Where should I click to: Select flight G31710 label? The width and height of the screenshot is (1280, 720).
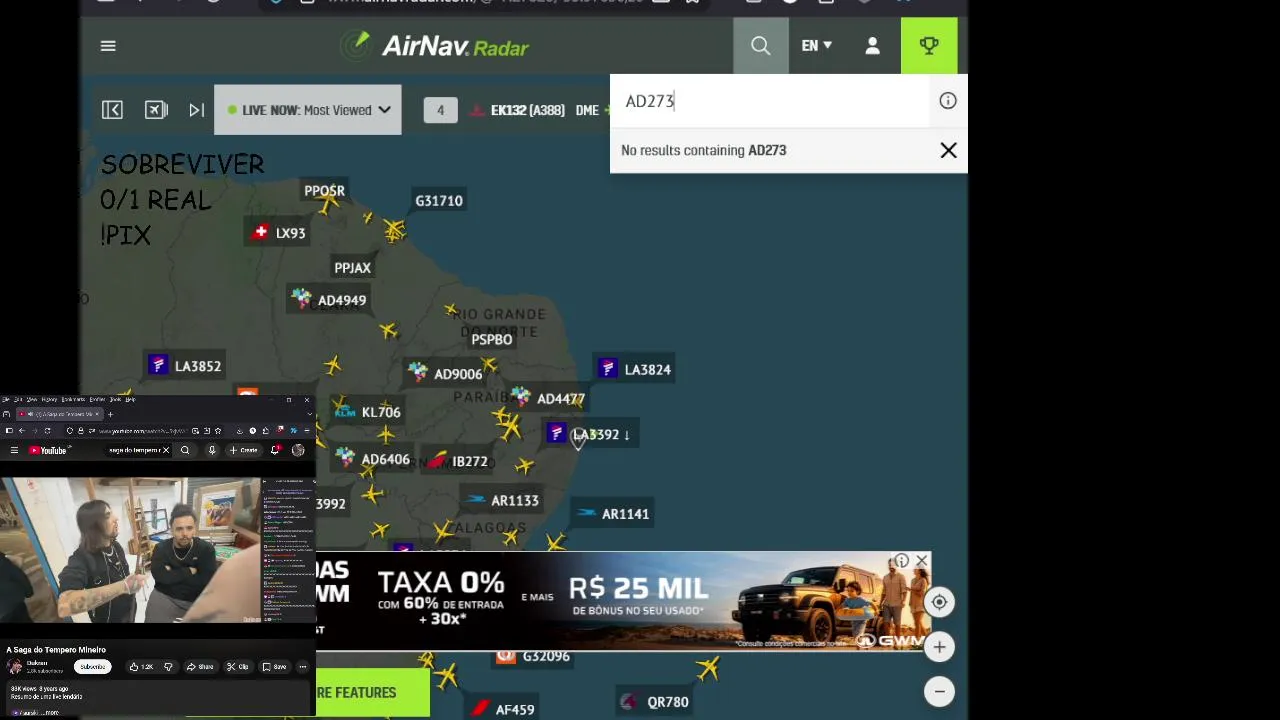(439, 201)
